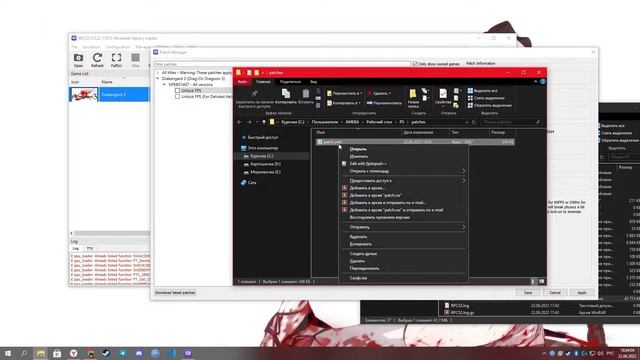Image resolution: width=640 pixels, height=360 pixels.
Task: Click the Up arrow in Explorer navigation
Action: (264, 122)
